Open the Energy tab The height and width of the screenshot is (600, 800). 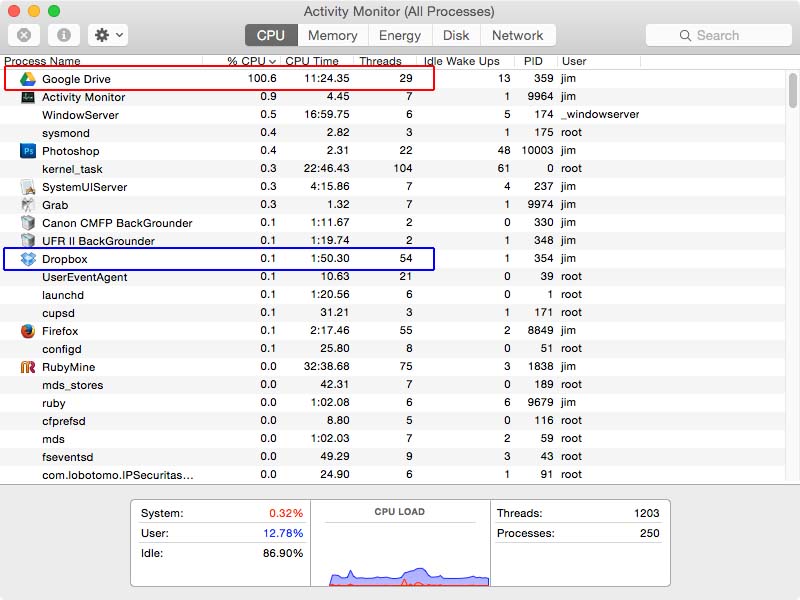400,34
